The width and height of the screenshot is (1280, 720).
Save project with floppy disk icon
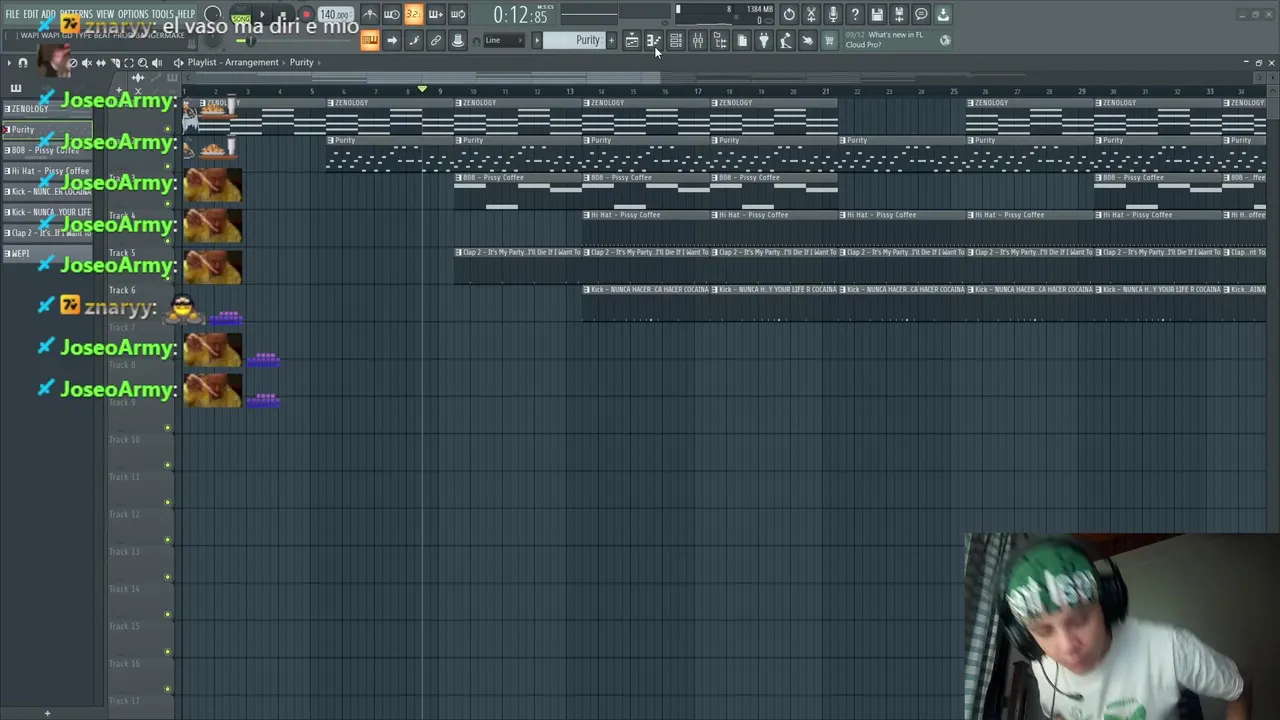click(x=877, y=14)
